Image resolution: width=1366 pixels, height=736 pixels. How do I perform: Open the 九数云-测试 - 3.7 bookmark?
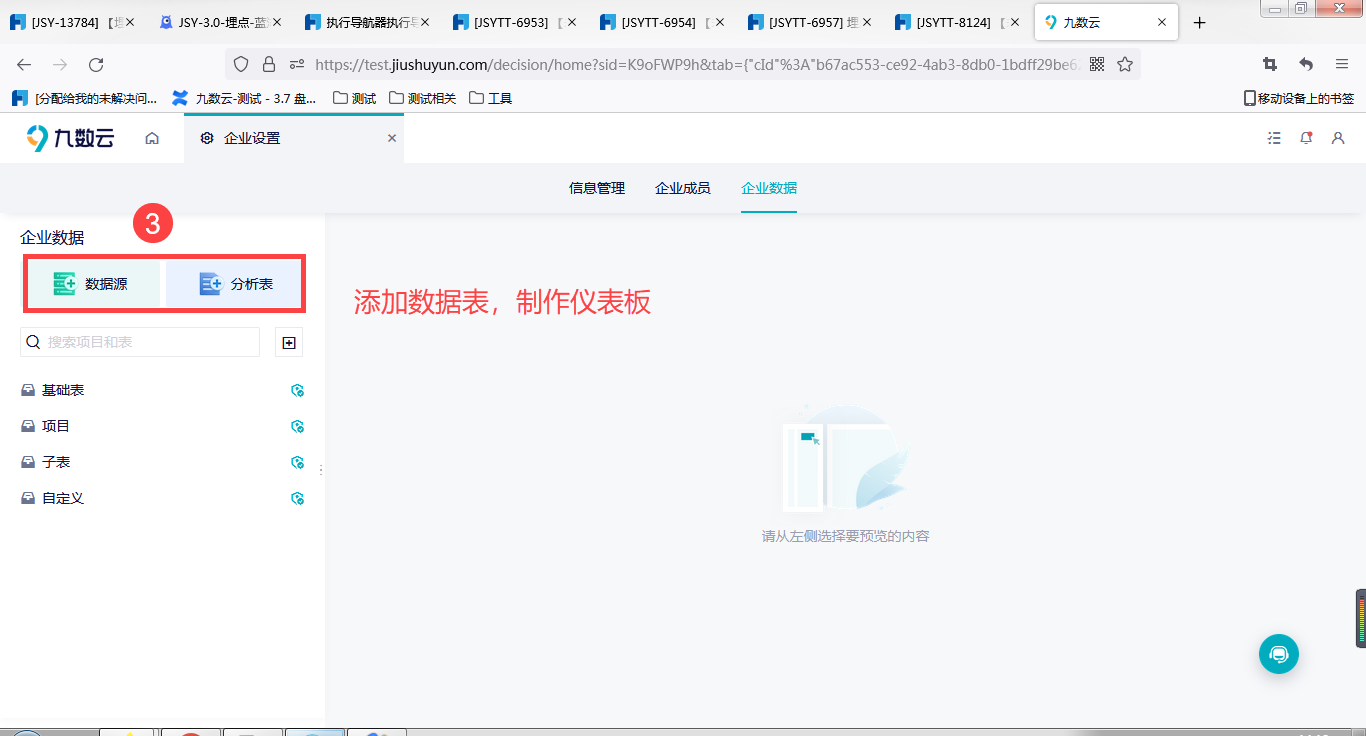245,98
